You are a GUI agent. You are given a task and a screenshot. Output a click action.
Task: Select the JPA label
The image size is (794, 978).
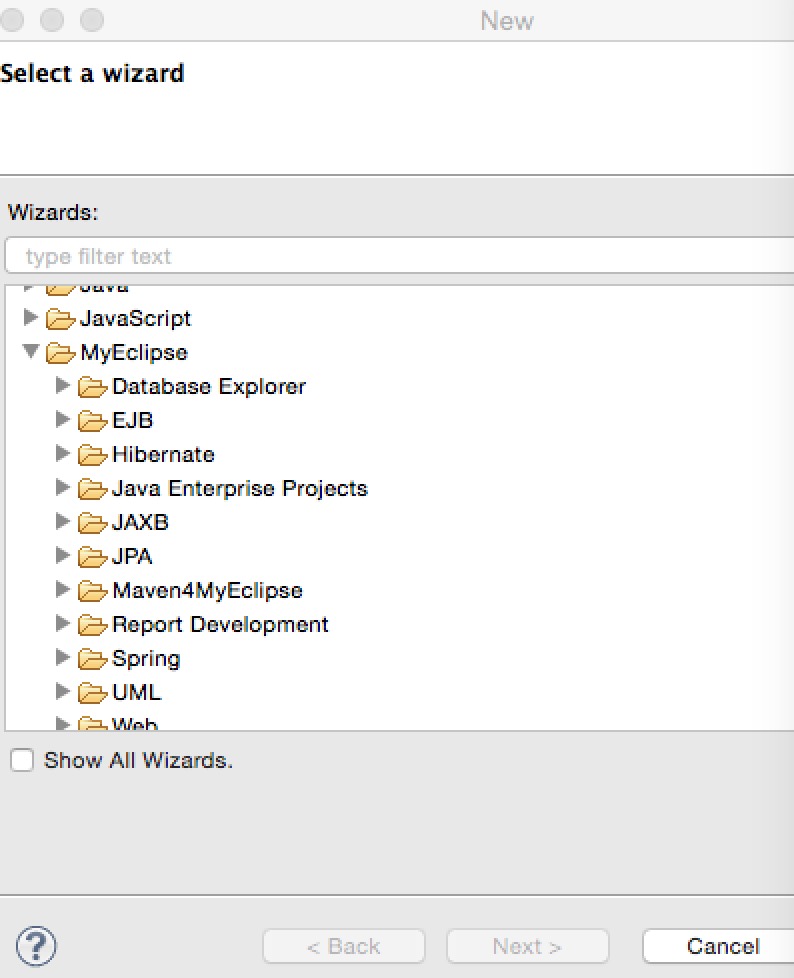(x=132, y=556)
